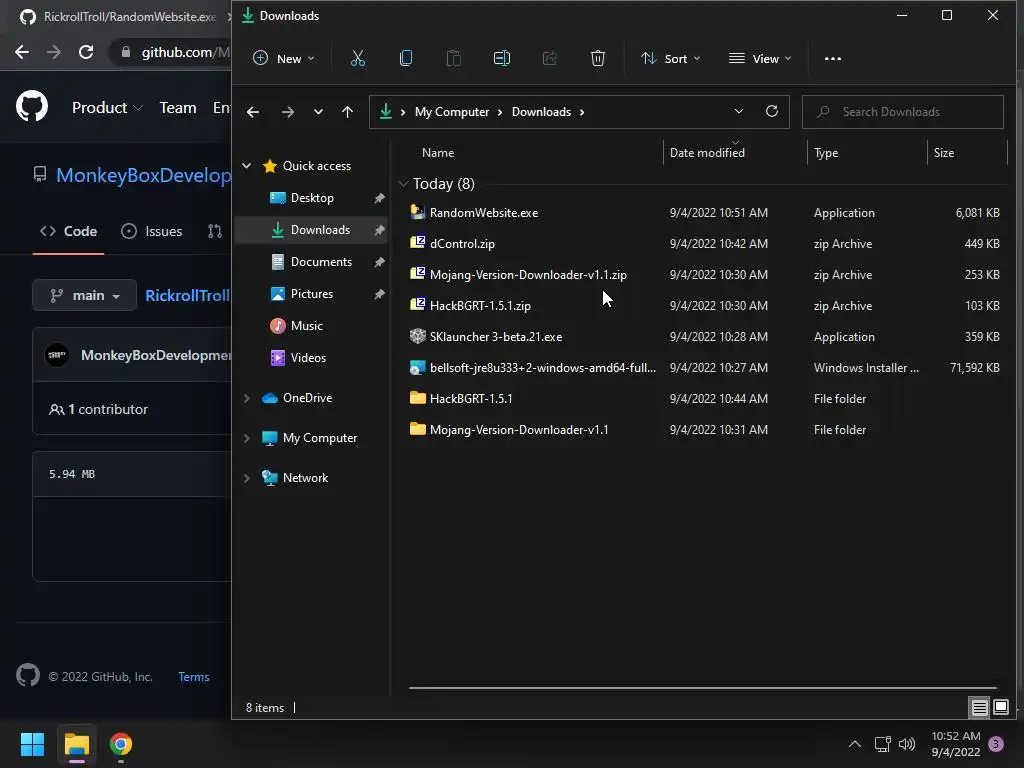
Task: Expand the OneDrive tree node
Action: click(x=247, y=398)
